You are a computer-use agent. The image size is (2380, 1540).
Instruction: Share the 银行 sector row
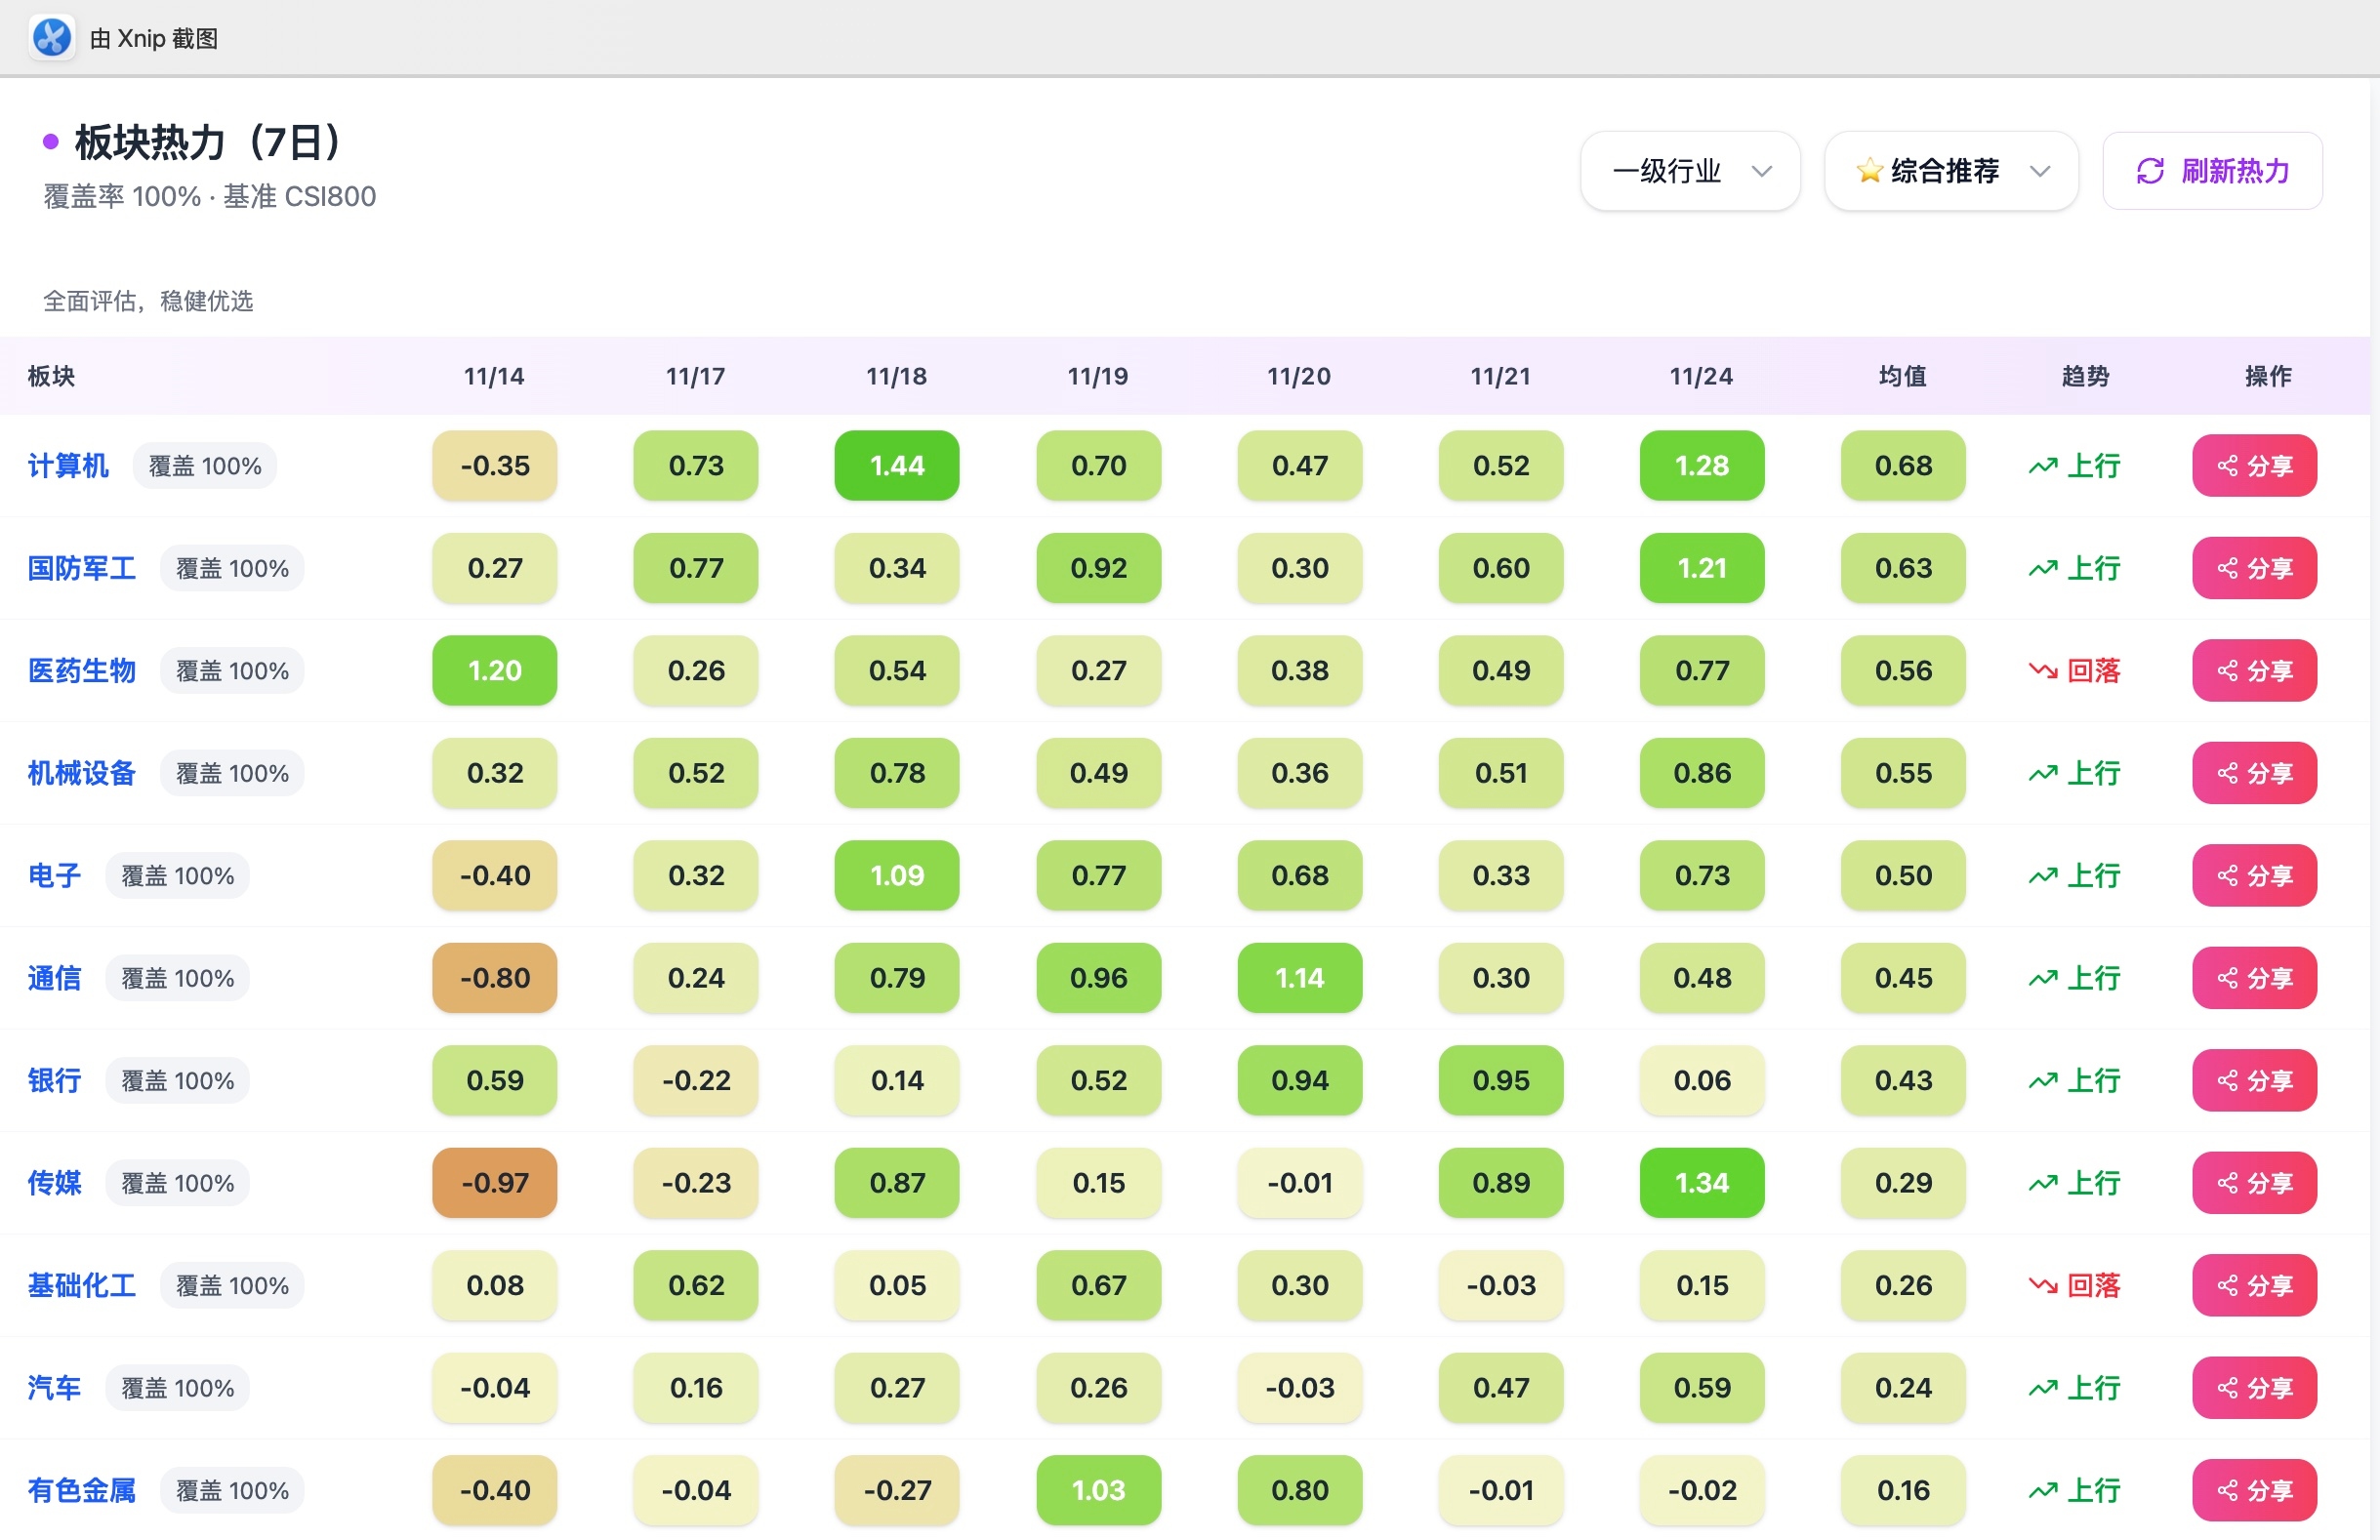tap(2254, 1081)
